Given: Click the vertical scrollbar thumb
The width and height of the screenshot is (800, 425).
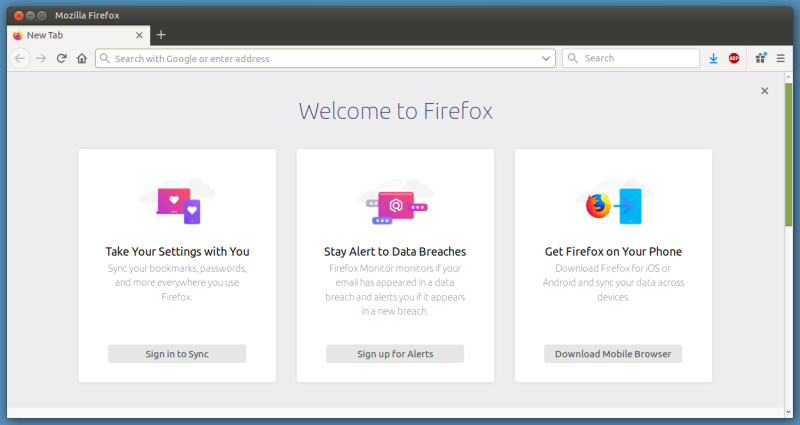Looking at the screenshot, I should pos(788,154).
